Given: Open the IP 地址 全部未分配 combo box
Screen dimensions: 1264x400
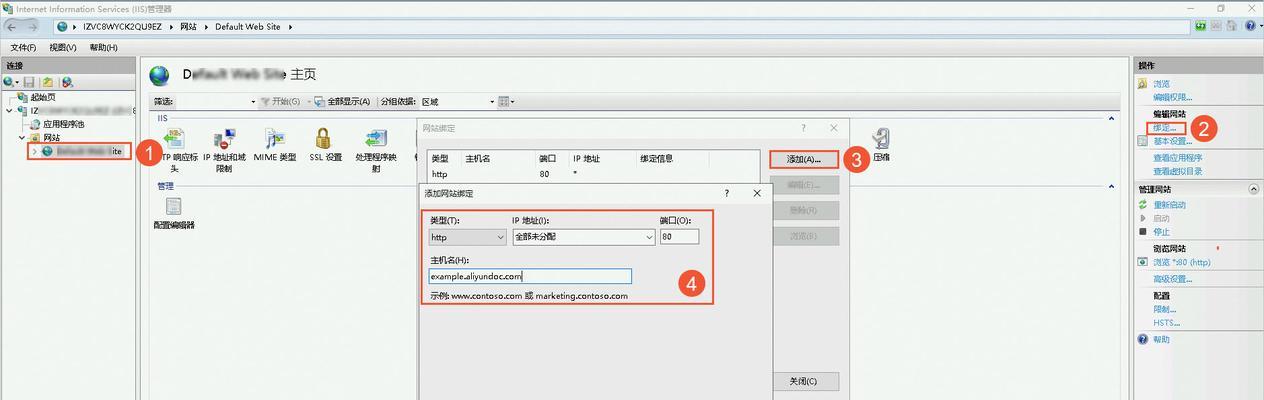Looking at the screenshot, I should coord(584,237).
